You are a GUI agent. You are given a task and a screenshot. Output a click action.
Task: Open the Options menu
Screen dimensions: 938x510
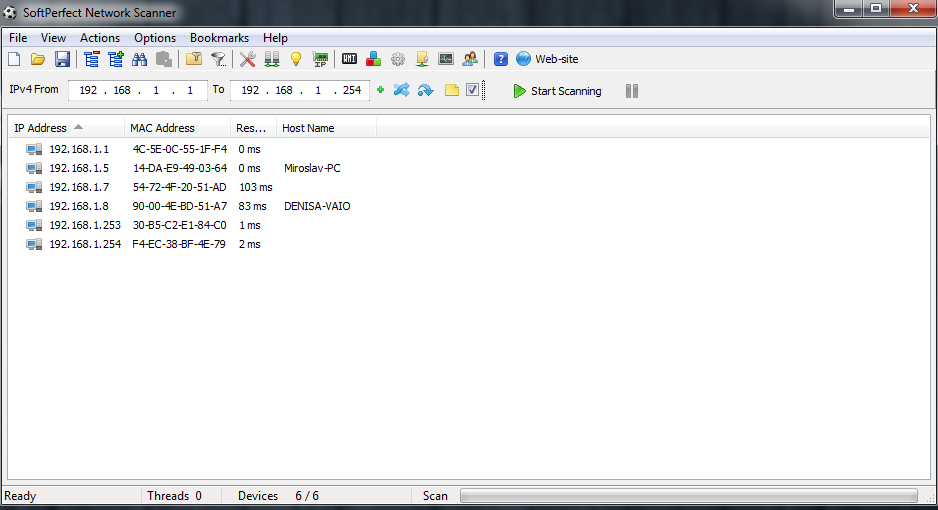click(x=155, y=38)
